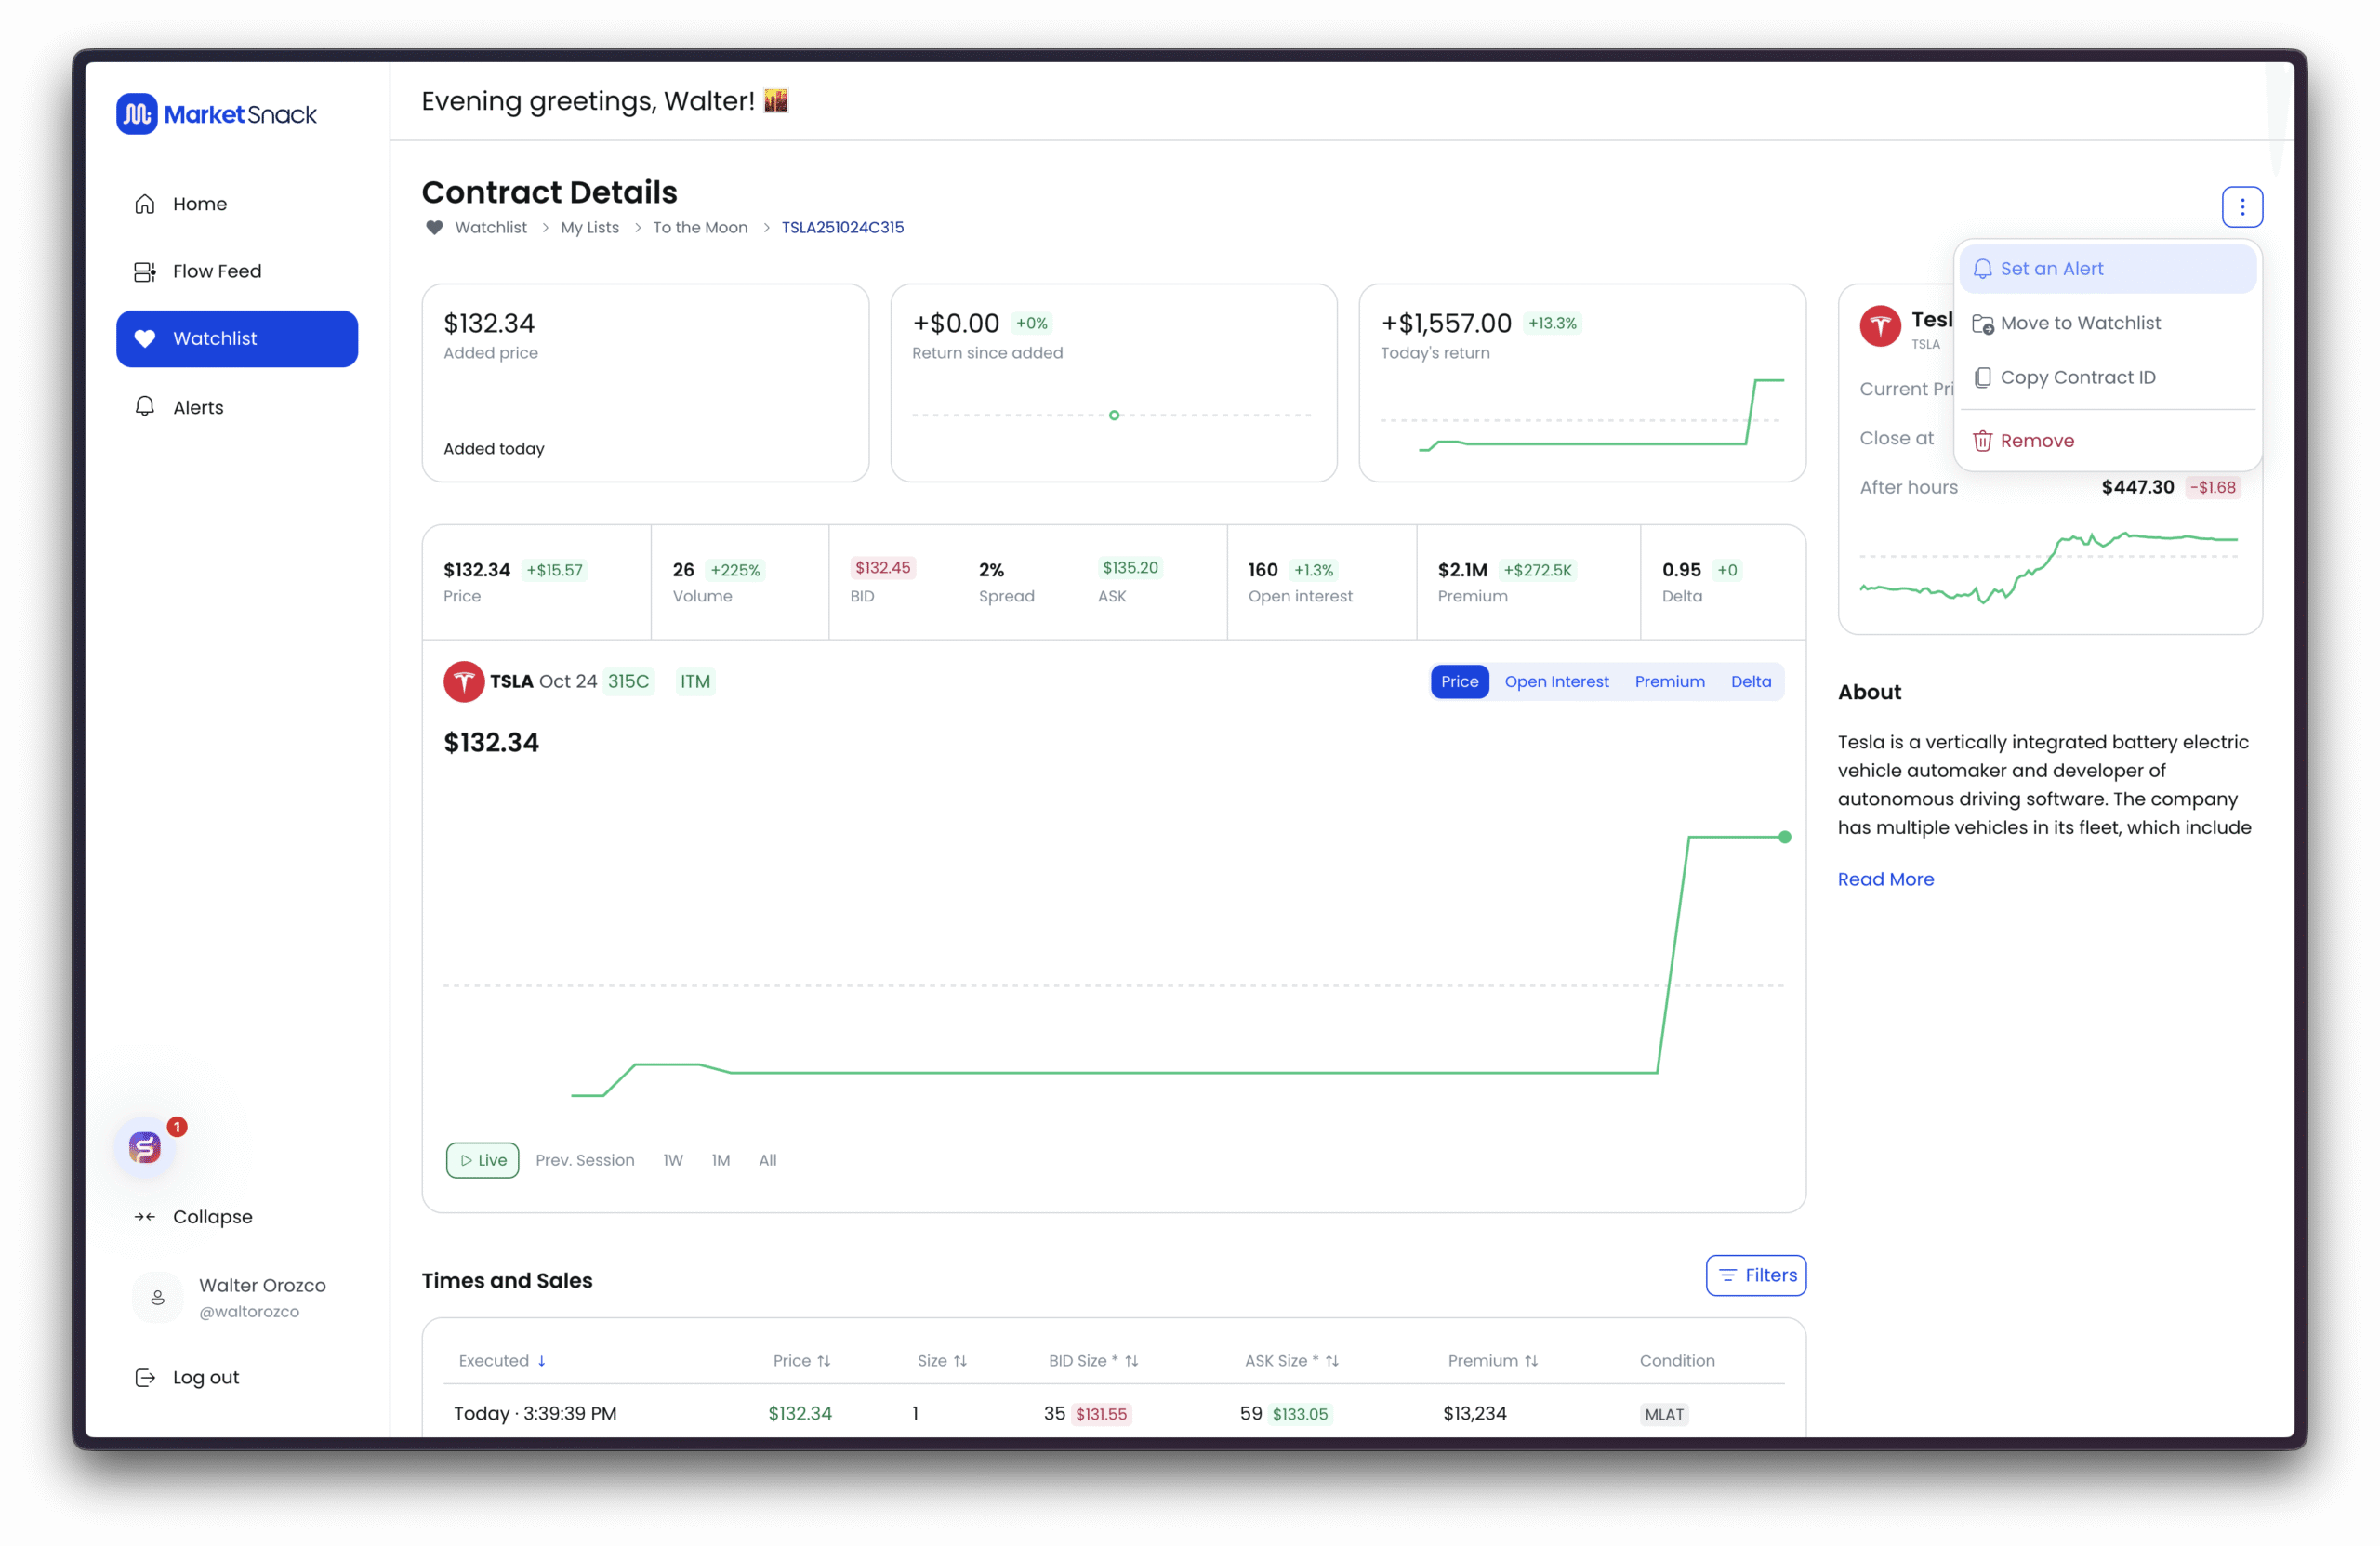This screenshot has width=2380, height=1546.
Task: Sort the table by Price column
Action: 801,1360
